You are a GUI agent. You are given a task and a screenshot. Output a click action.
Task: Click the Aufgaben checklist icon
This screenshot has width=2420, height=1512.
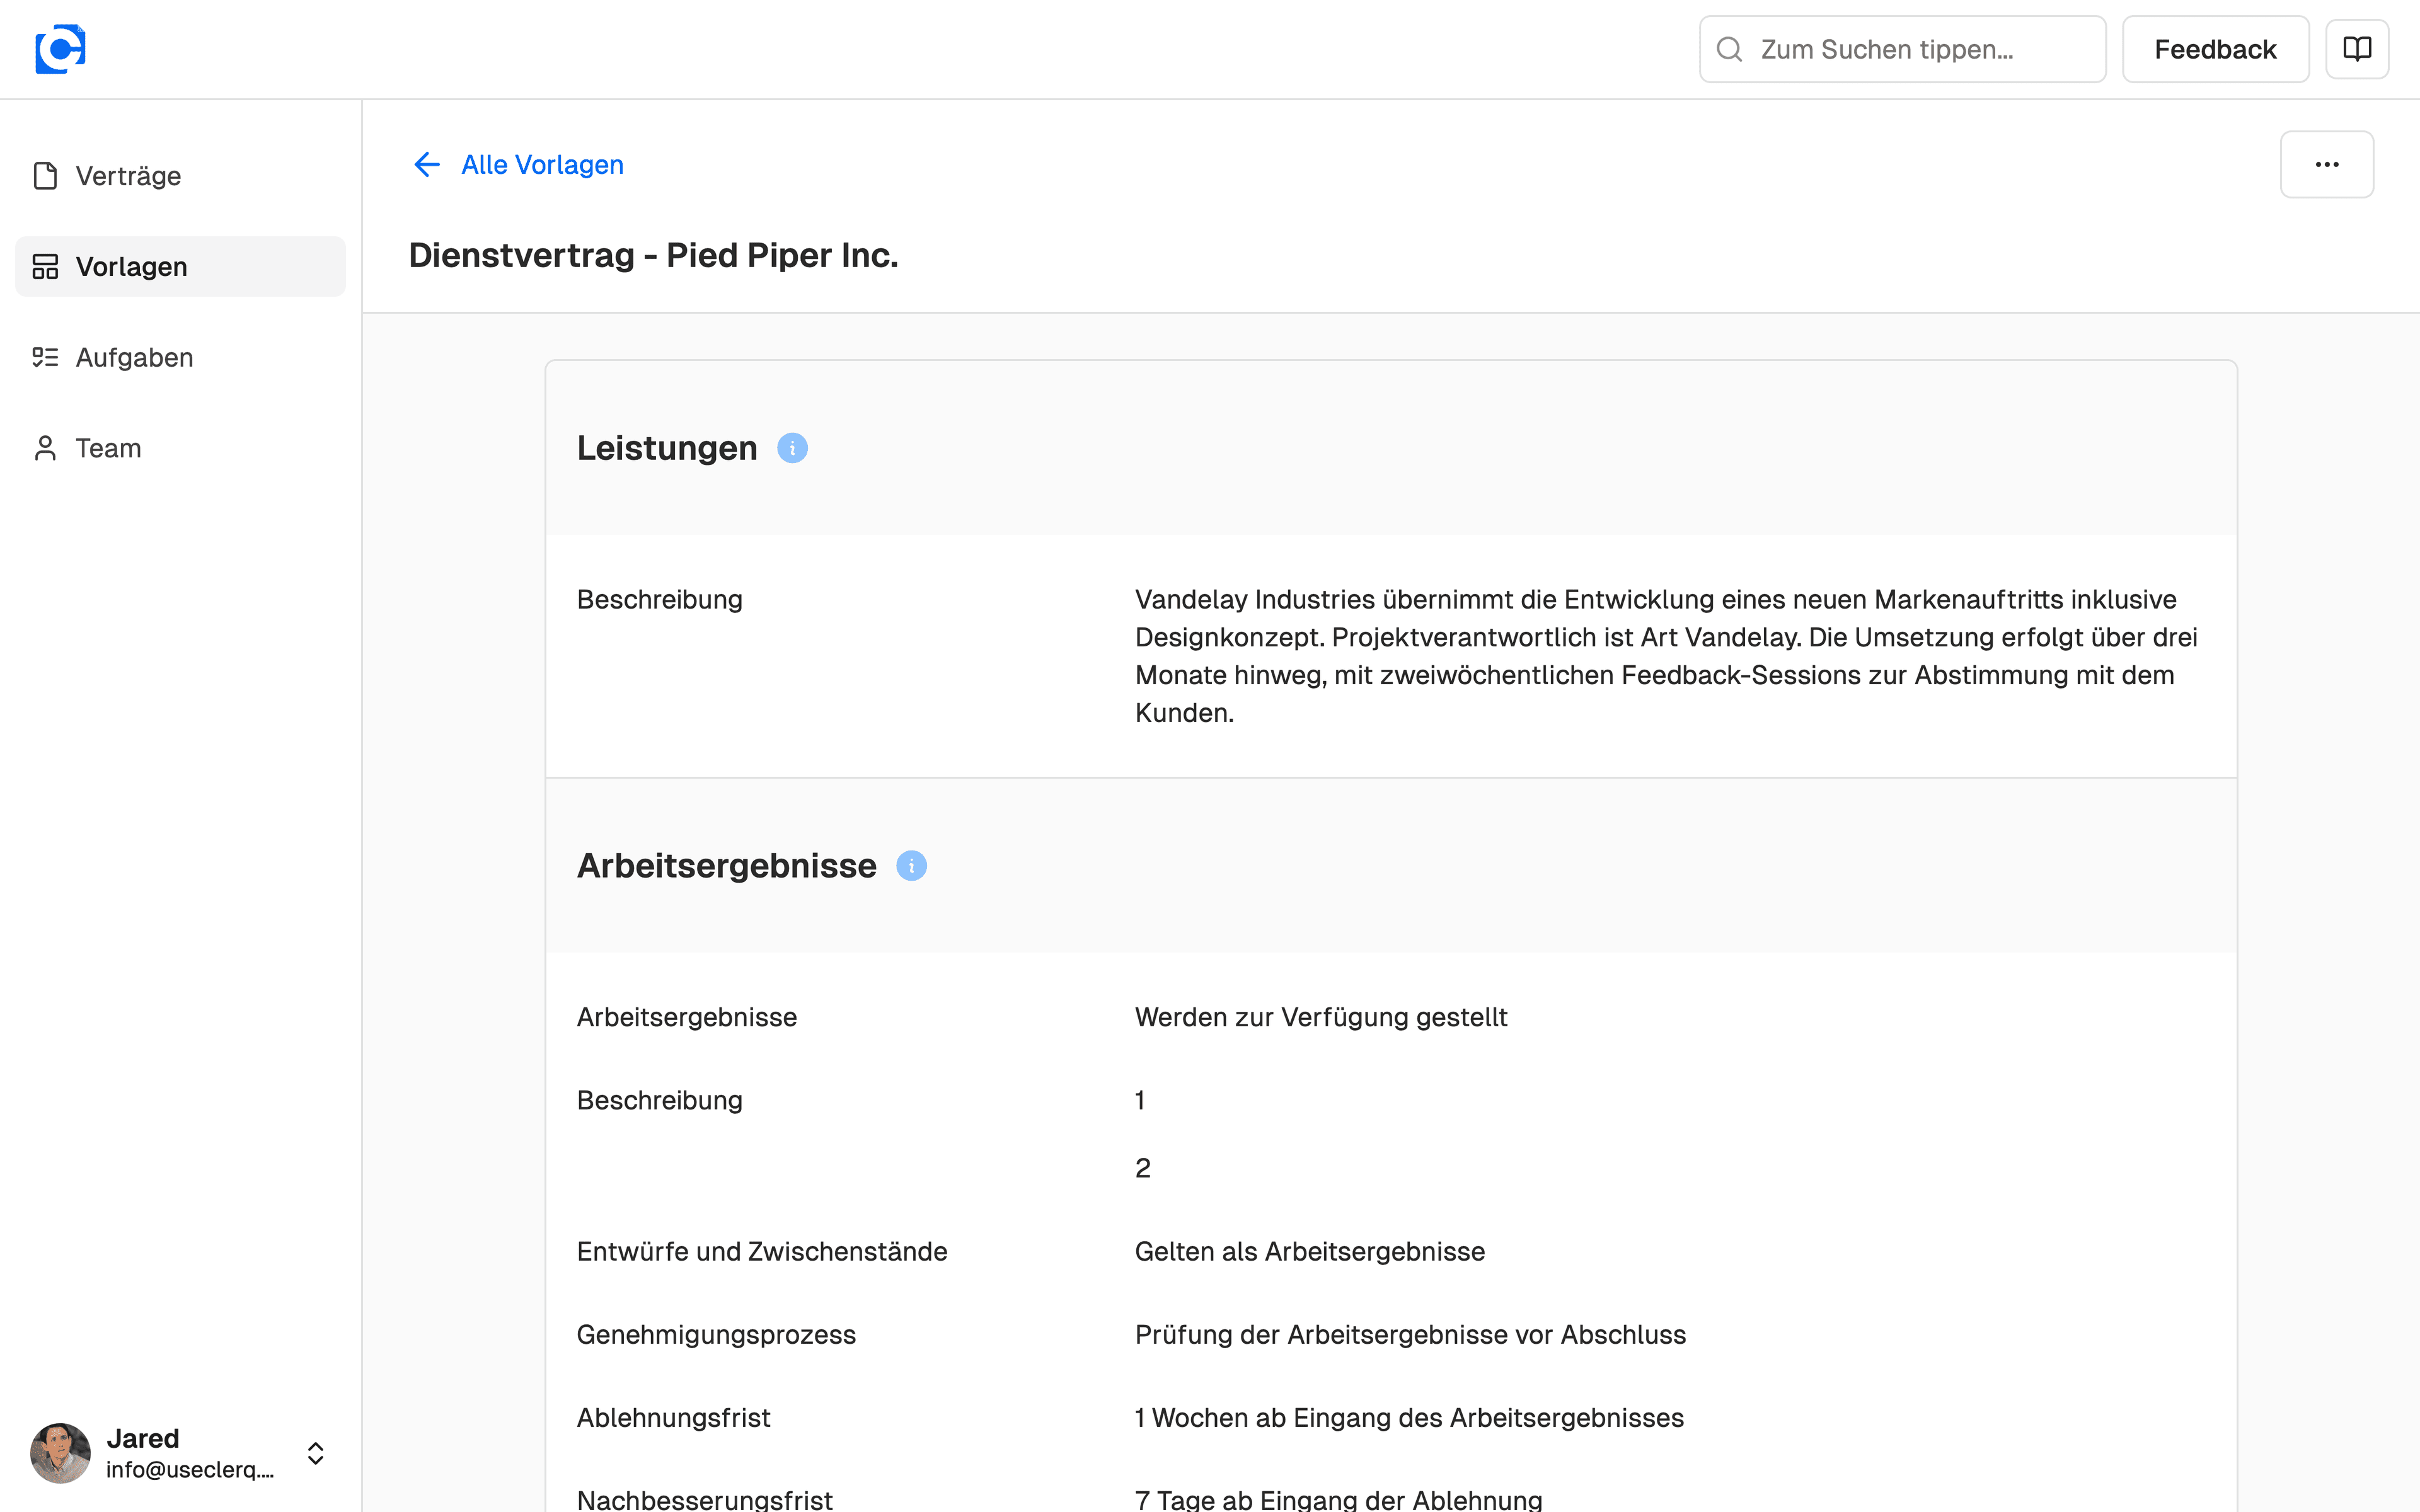(x=45, y=357)
